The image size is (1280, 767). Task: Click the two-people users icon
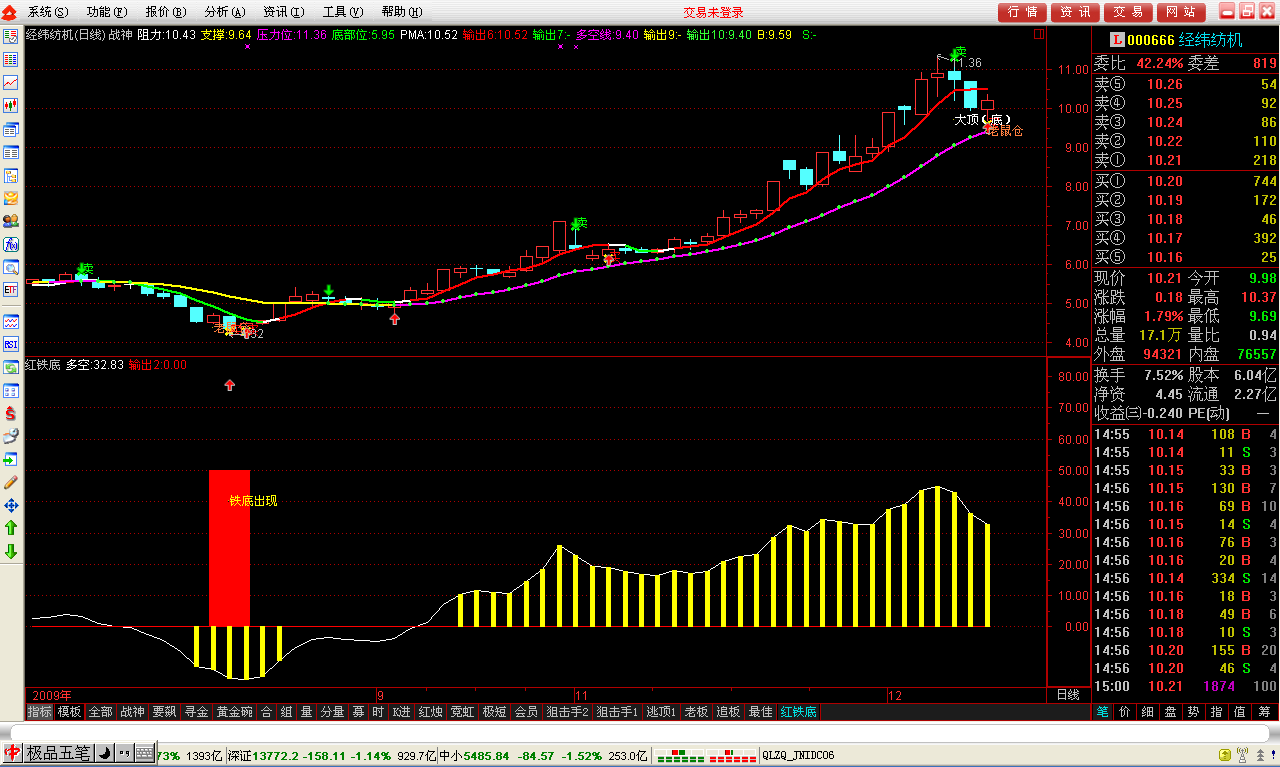(x=11, y=221)
